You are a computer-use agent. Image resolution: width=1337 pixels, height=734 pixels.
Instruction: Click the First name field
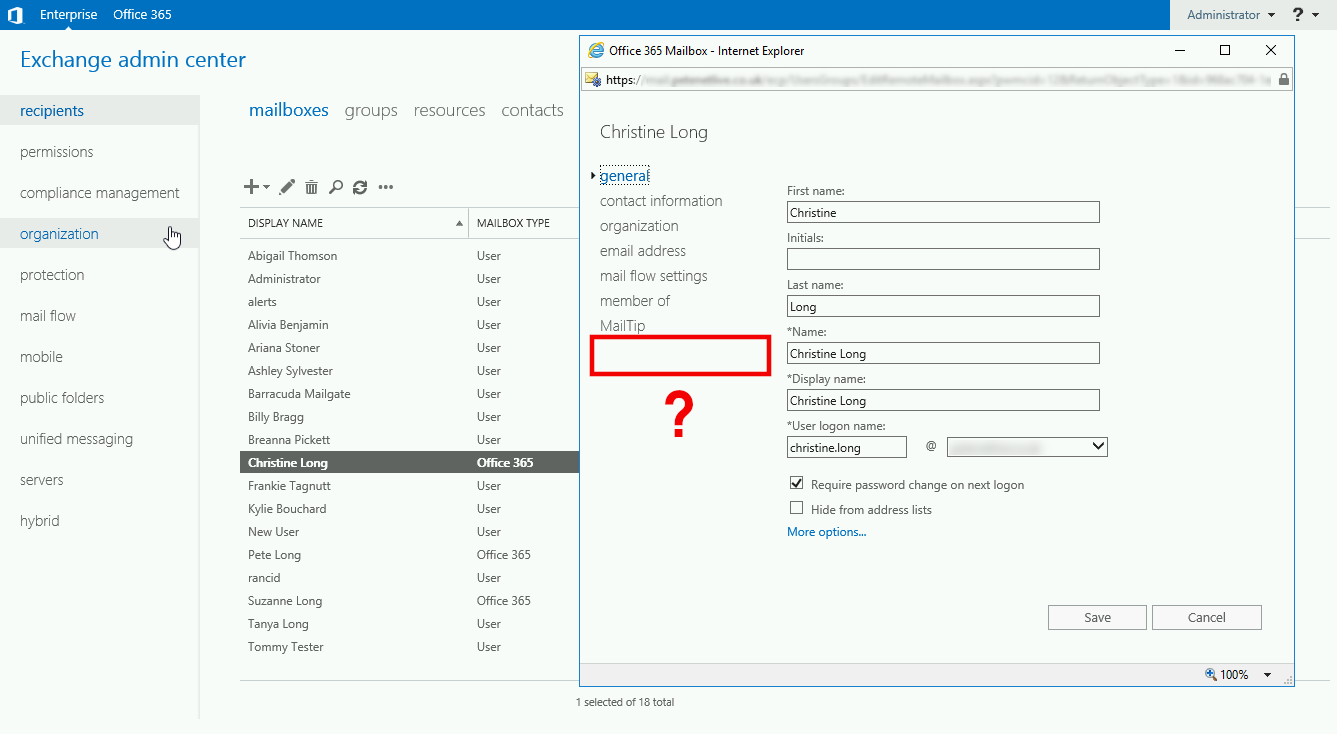pos(943,212)
